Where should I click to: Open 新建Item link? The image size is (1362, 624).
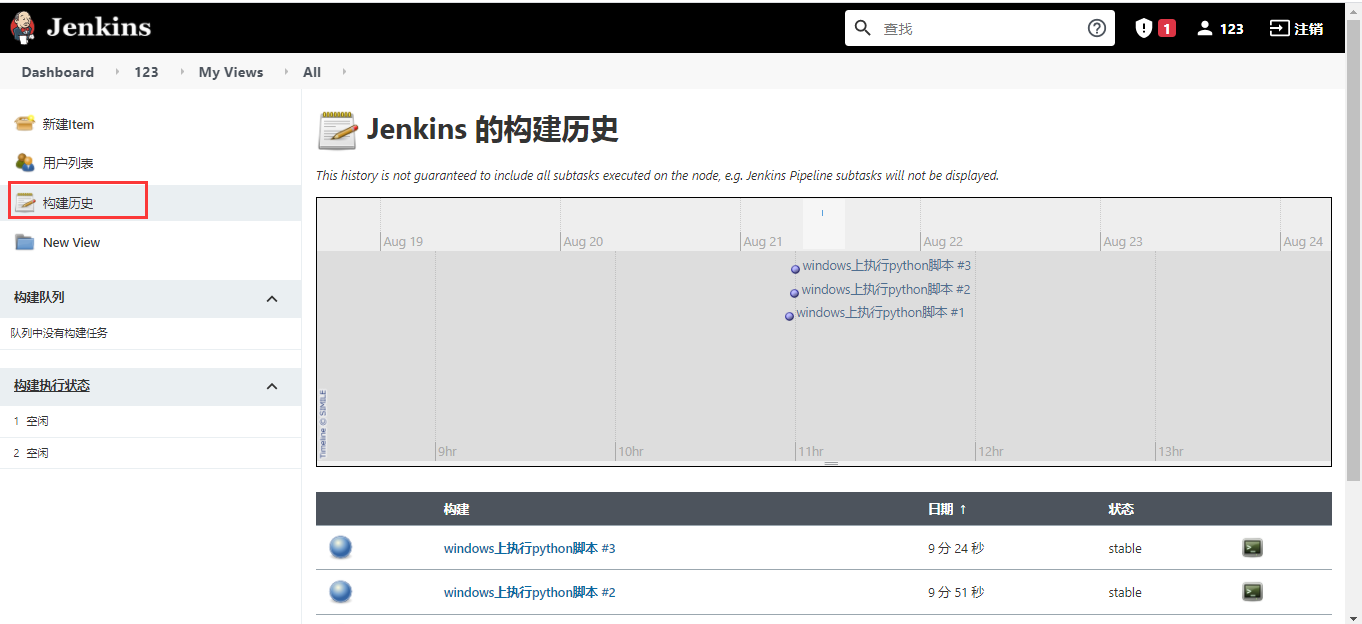pyautogui.click(x=68, y=124)
